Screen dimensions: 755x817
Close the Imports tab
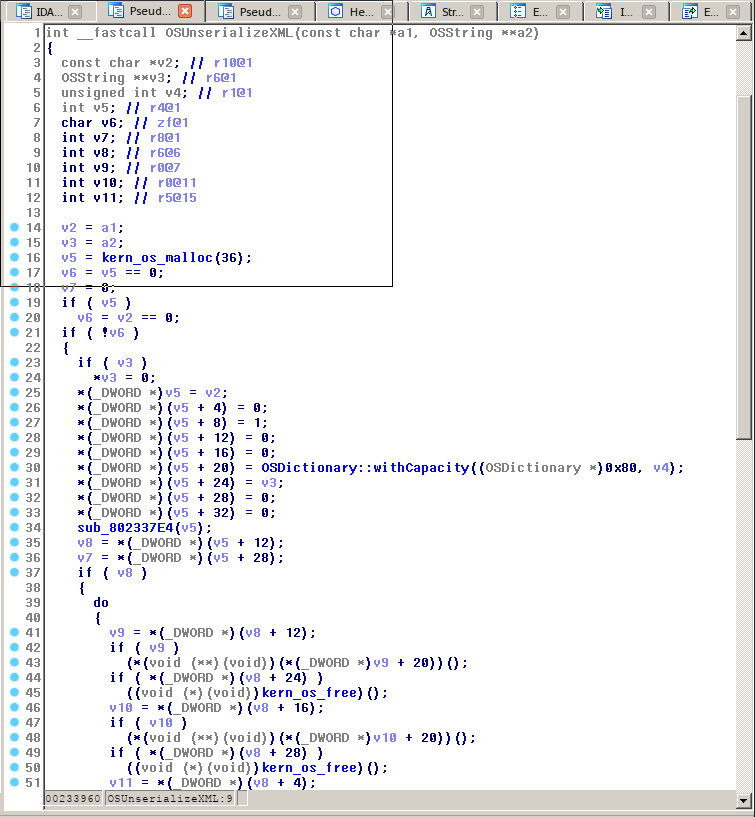(649, 11)
